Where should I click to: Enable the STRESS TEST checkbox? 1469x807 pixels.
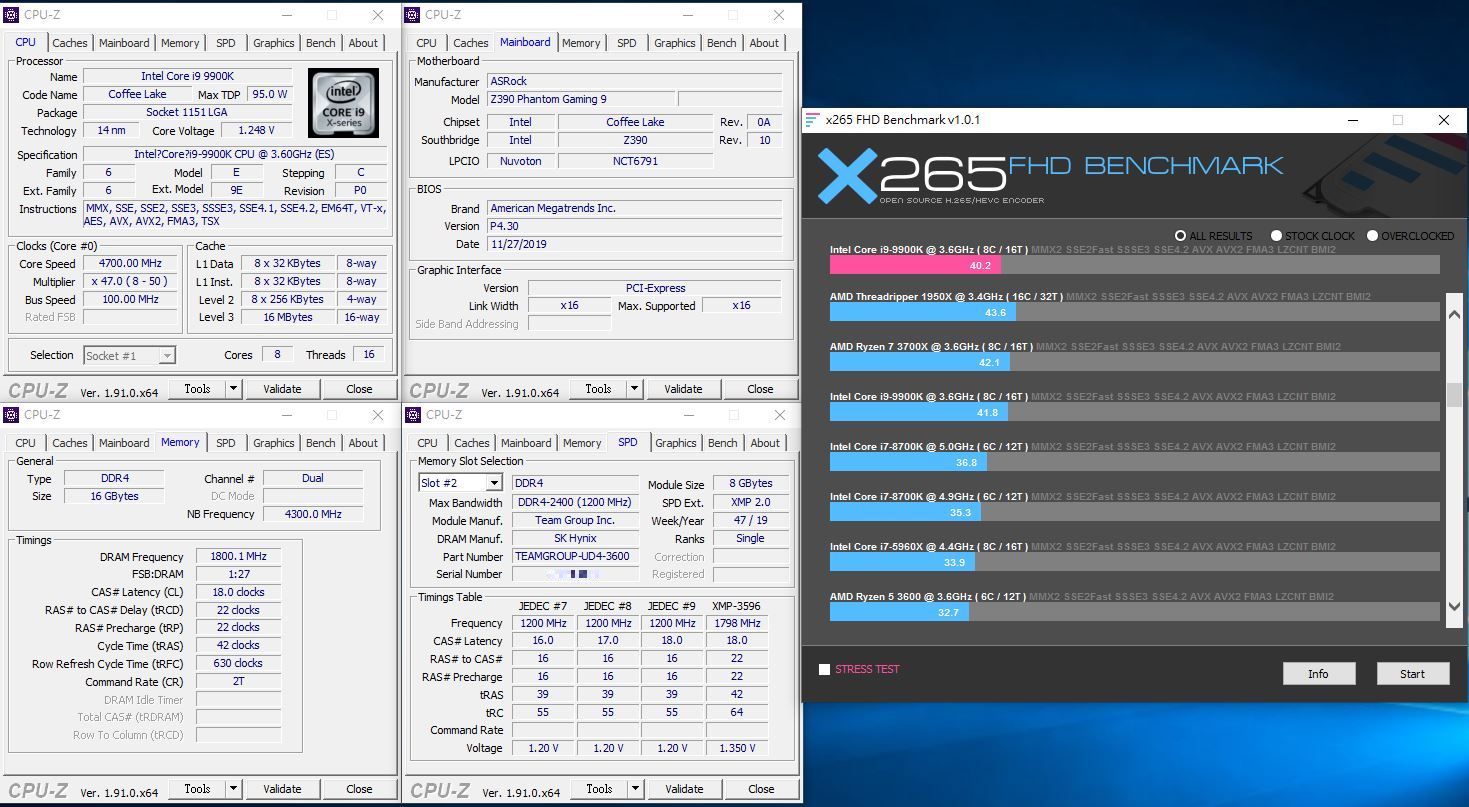[824, 669]
